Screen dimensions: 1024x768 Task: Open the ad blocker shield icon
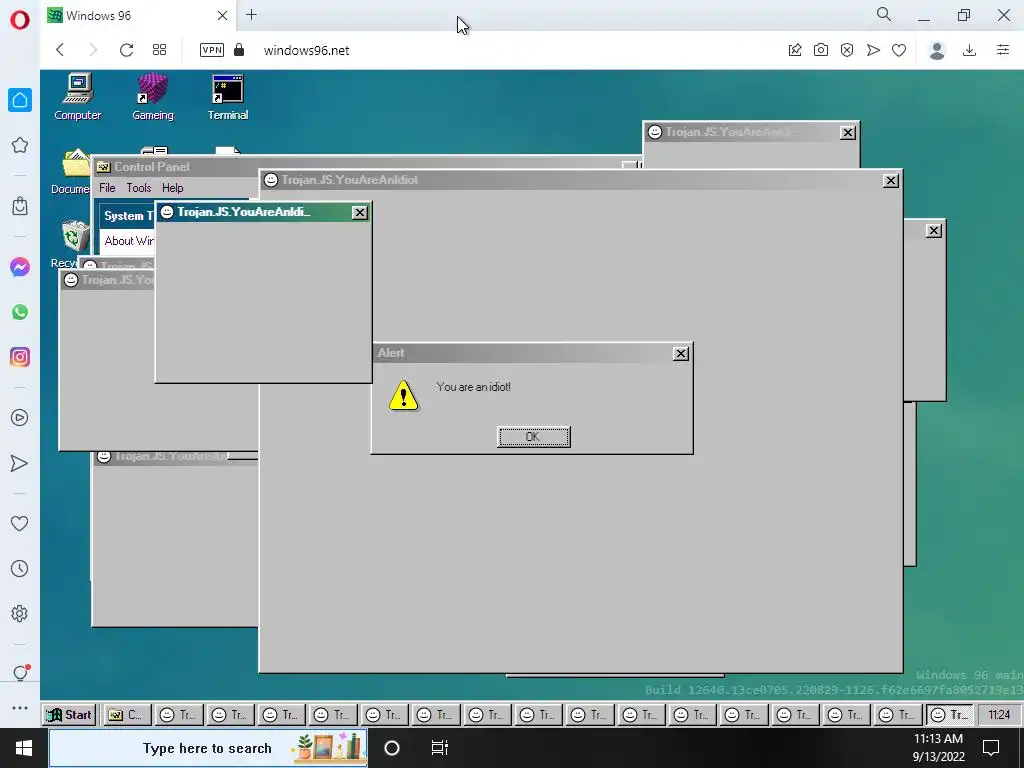[847, 50]
